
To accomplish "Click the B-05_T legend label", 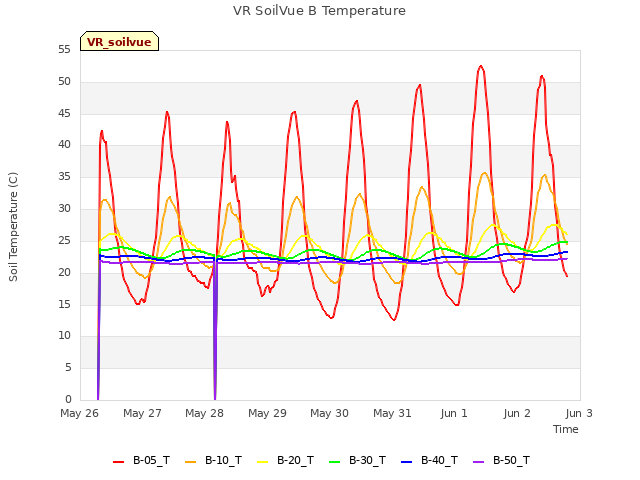I will [x=151, y=460].
